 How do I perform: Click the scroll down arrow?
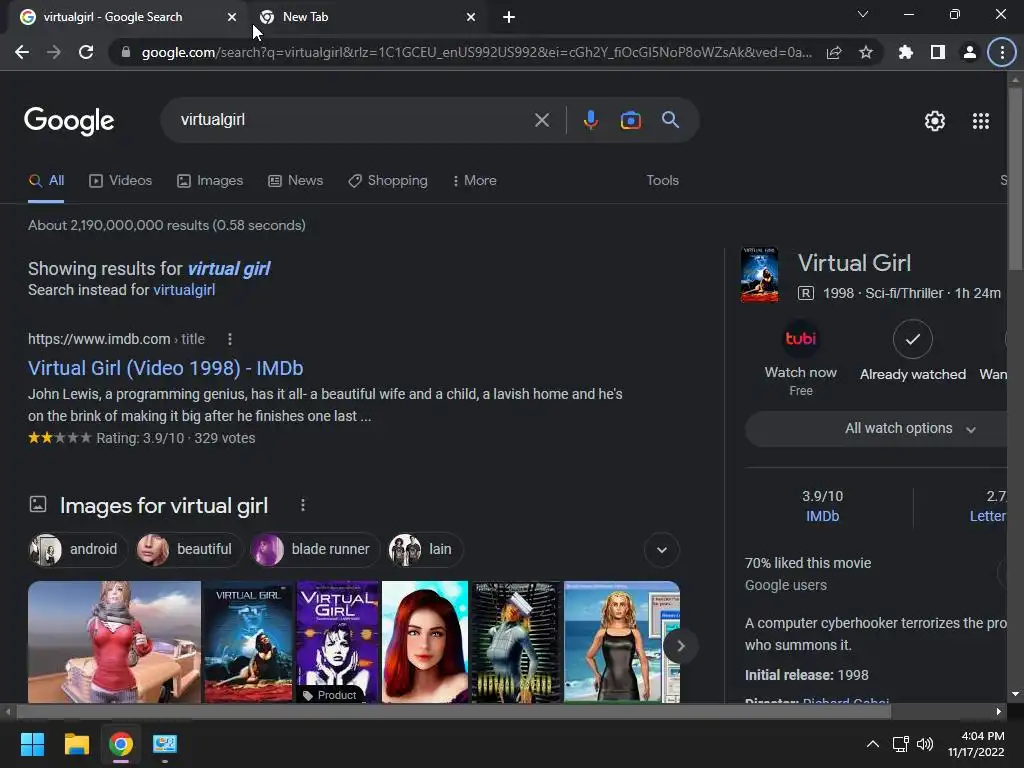click(x=1015, y=694)
